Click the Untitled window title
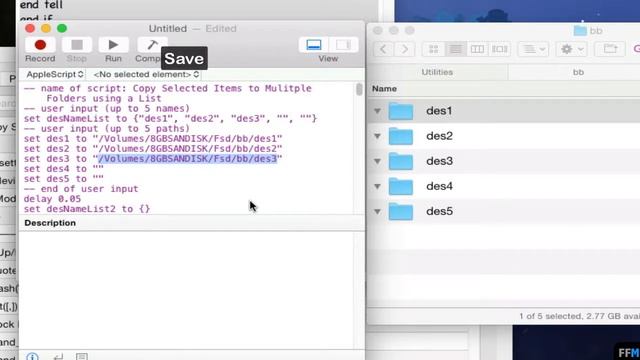 pos(168,29)
